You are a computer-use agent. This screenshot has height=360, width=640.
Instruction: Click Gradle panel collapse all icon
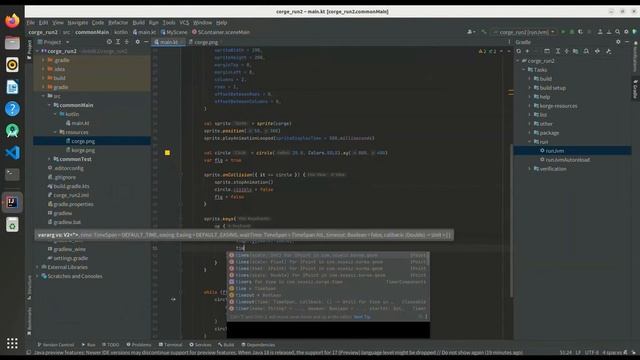coord(567,51)
